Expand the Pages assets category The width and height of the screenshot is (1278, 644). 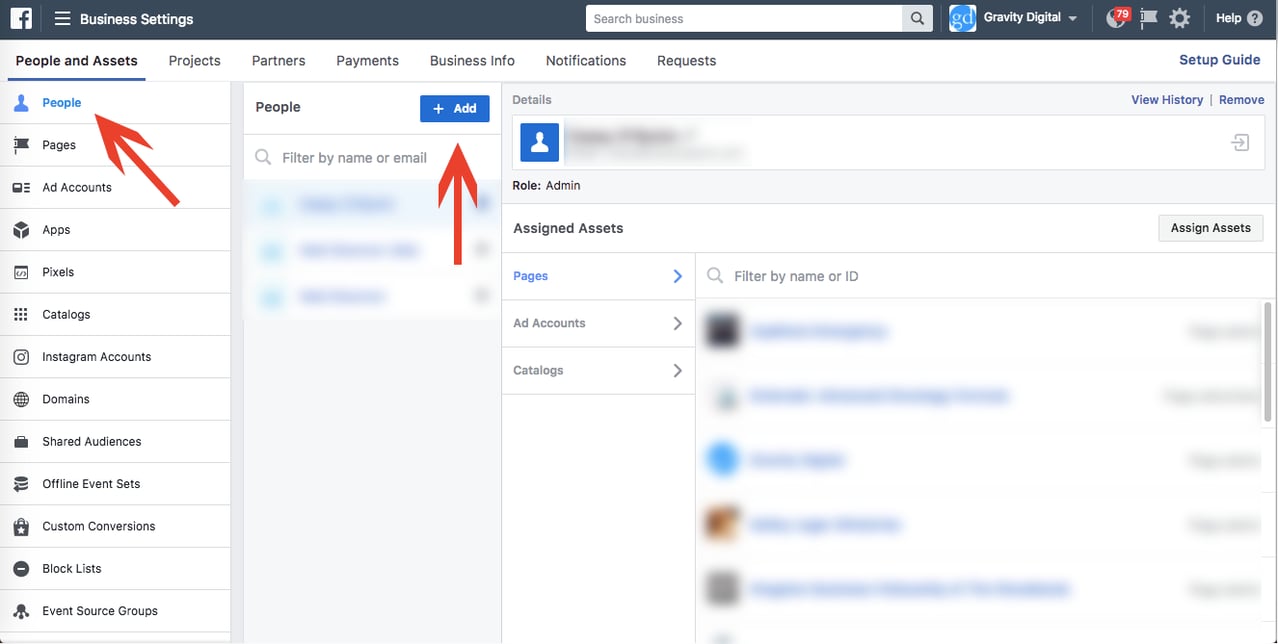coord(597,275)
